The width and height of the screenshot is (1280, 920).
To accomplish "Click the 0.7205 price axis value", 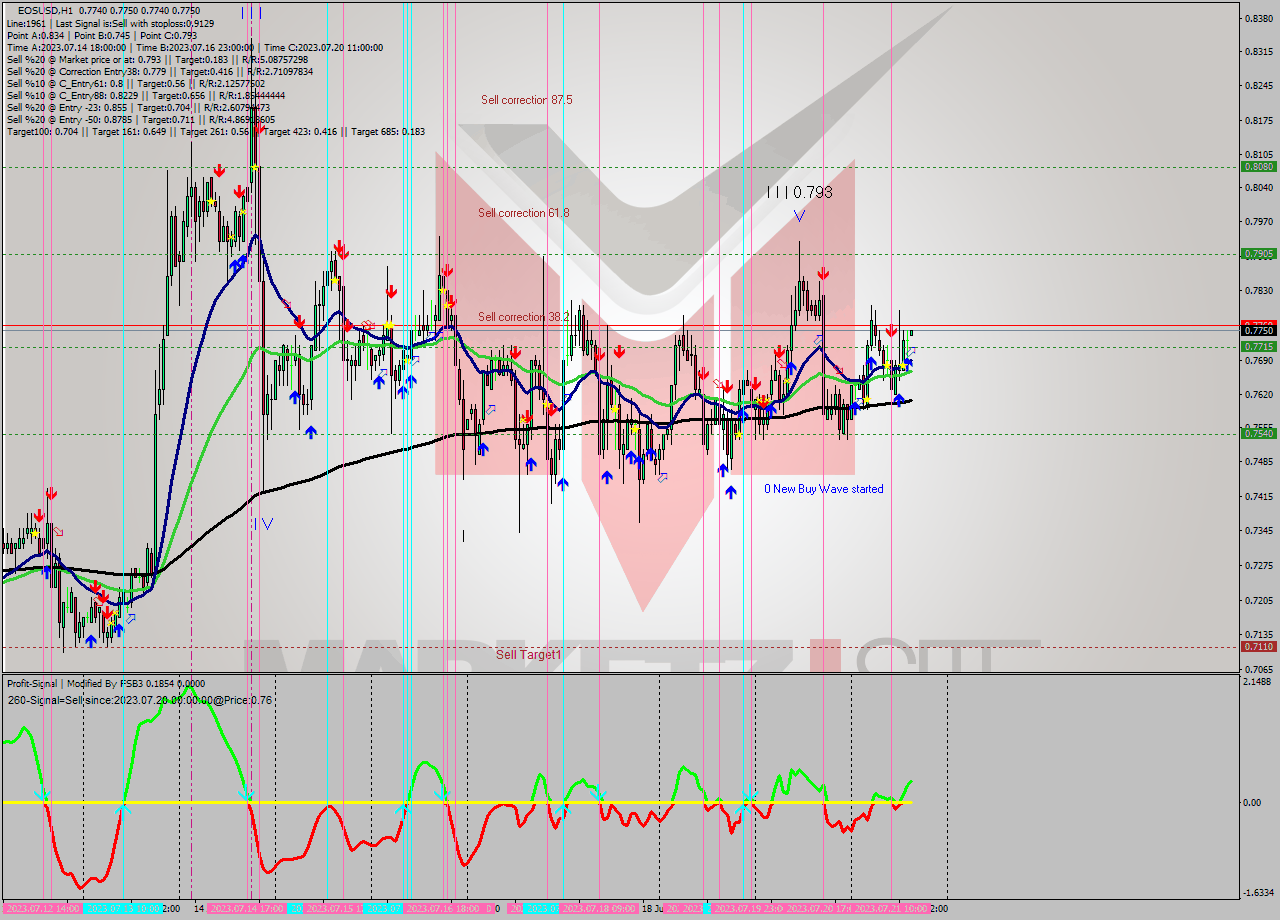I will pyautogui.click(x=1259, y=600).
